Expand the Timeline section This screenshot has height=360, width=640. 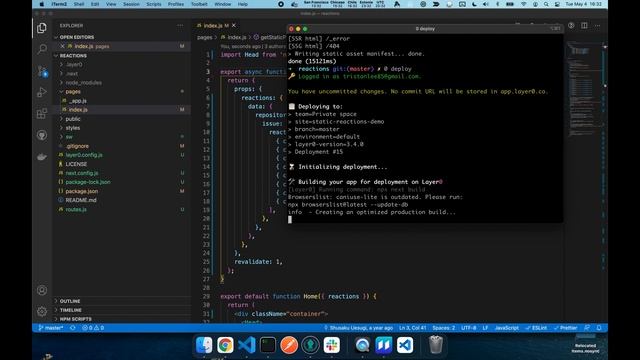coord(71,310)
